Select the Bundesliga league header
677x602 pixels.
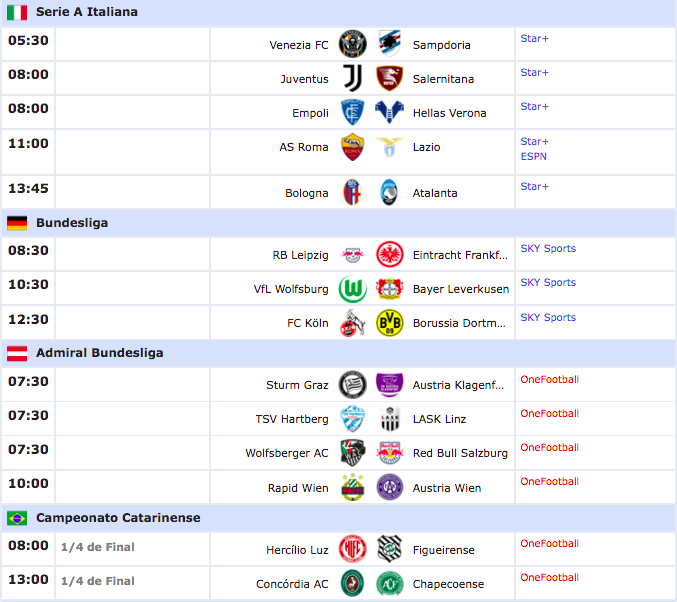(72, 223)
